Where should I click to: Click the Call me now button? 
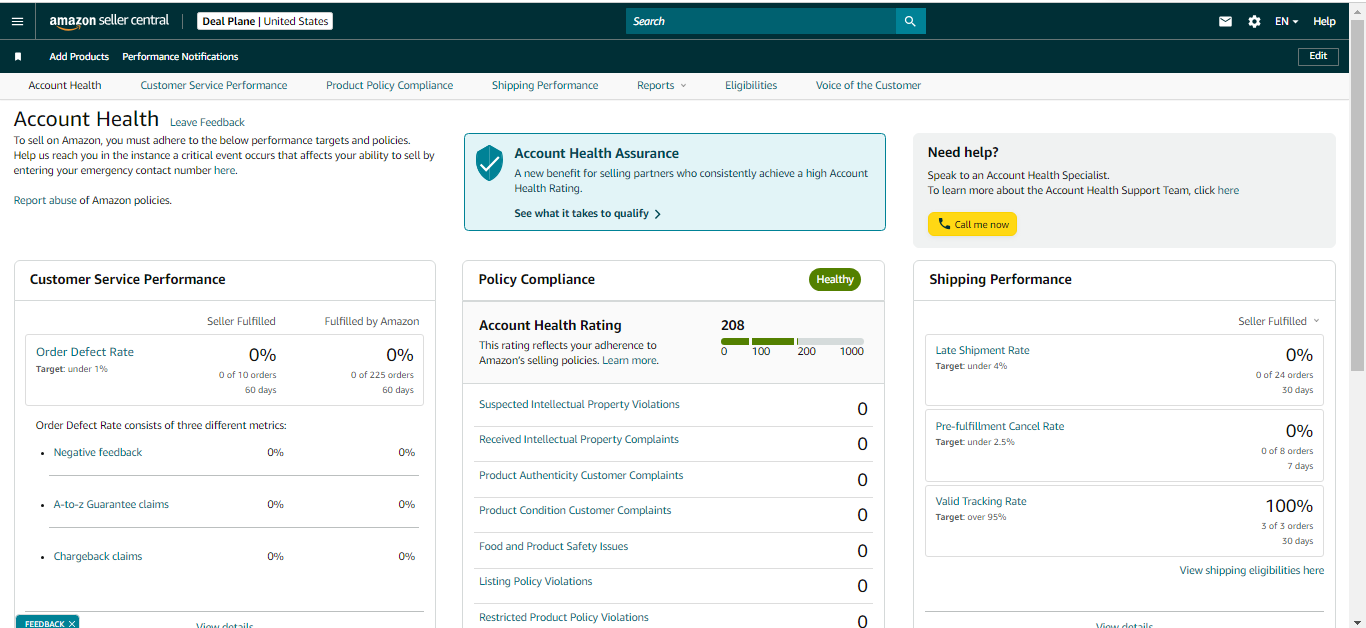[x=972, y=224]
